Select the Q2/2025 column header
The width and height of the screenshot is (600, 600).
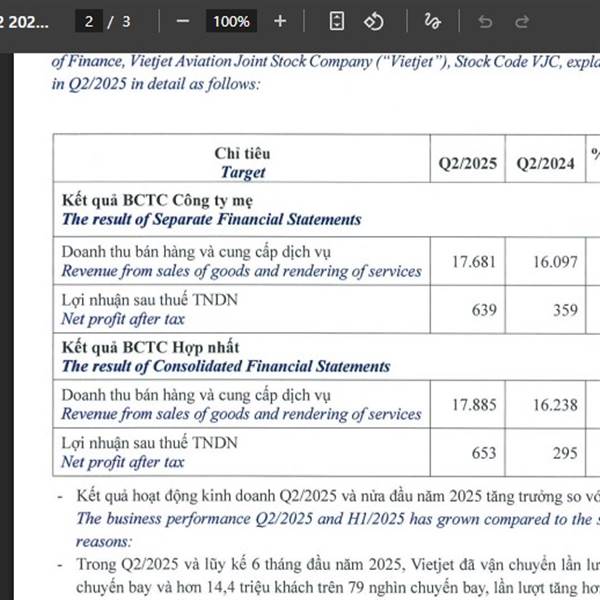coord(468,164)
